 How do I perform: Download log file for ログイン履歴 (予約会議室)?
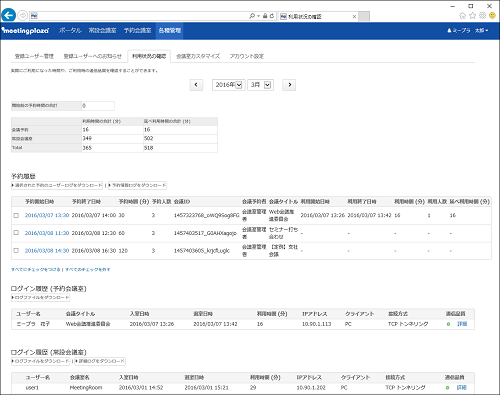pyautogui.click(x=41, y=297)
